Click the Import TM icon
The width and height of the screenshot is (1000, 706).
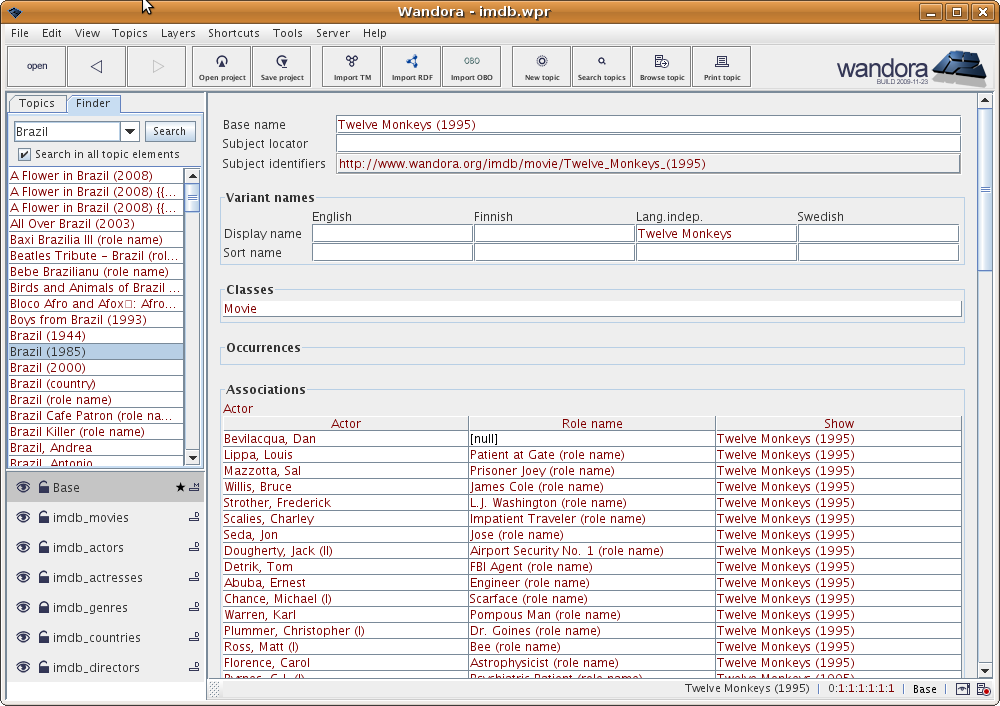351,66
